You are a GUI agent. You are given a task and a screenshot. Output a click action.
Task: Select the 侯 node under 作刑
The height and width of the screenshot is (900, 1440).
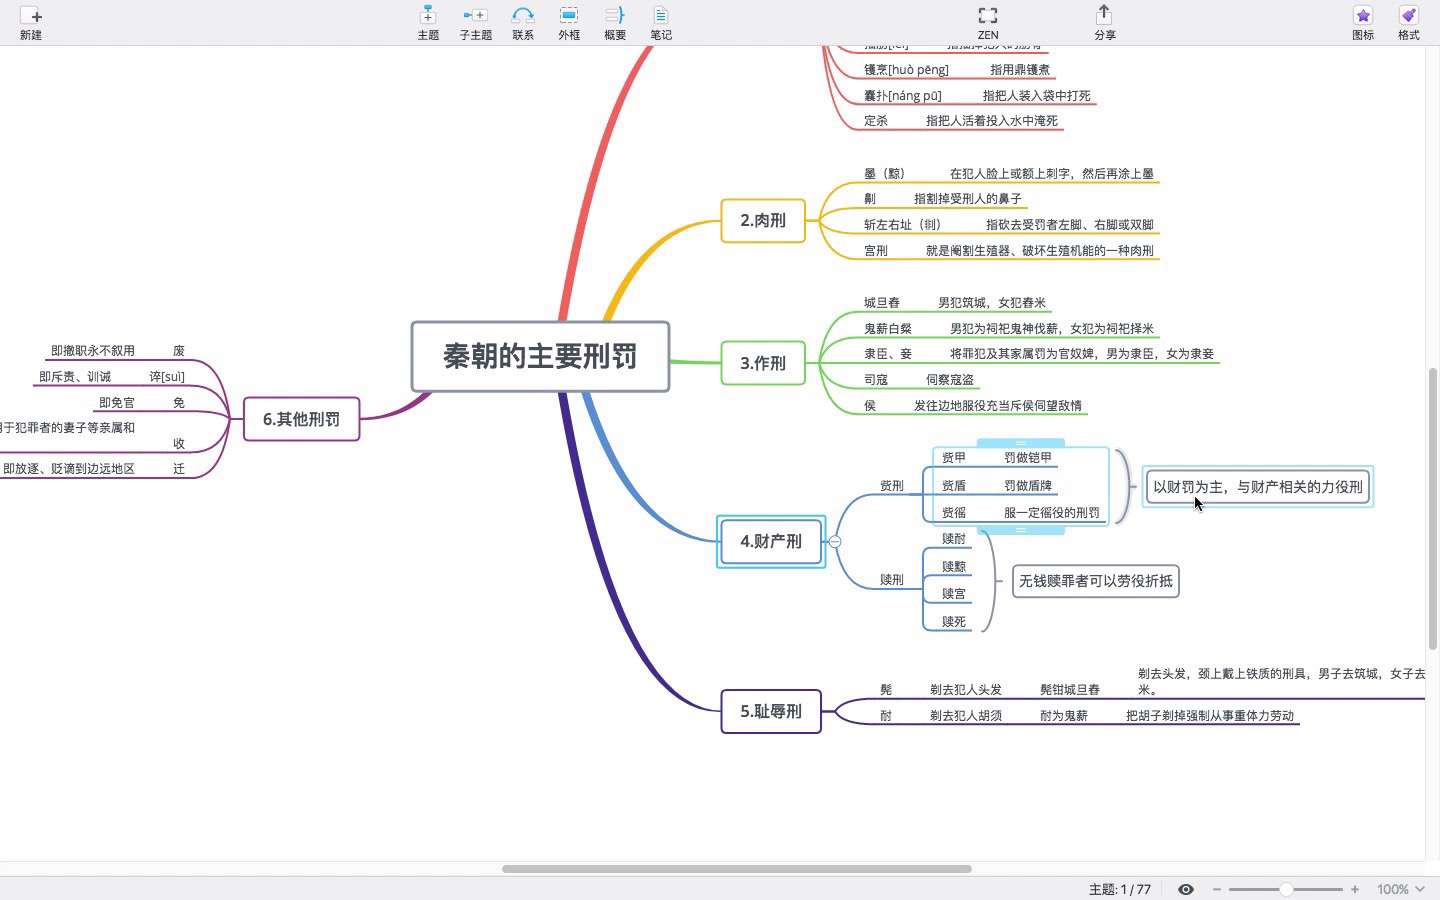tap(870, 406)
